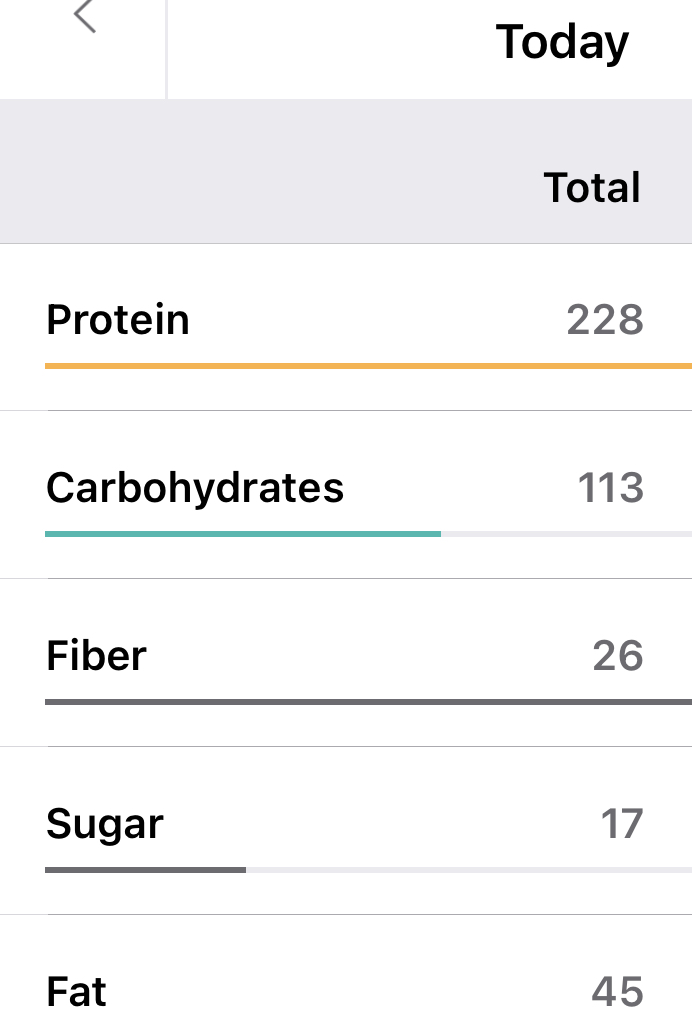Tap the teal filled Carbohydrates progress bar
The image size is (692, 1034).
[x=243, y=534]
